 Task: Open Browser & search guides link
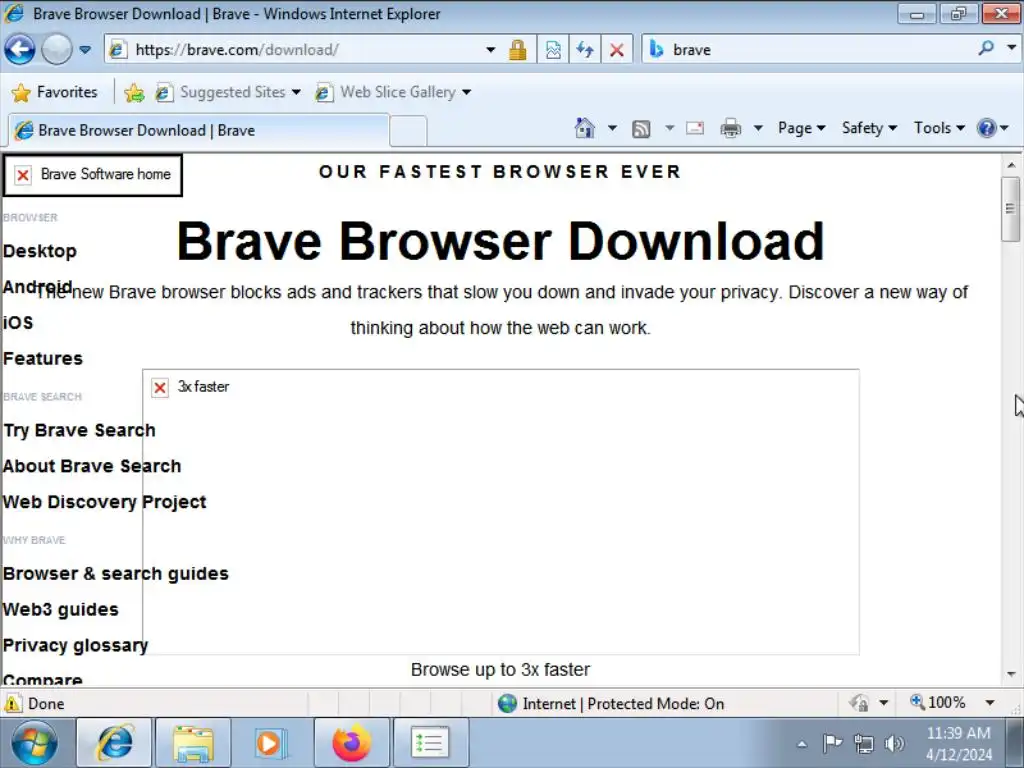point(116,573)
